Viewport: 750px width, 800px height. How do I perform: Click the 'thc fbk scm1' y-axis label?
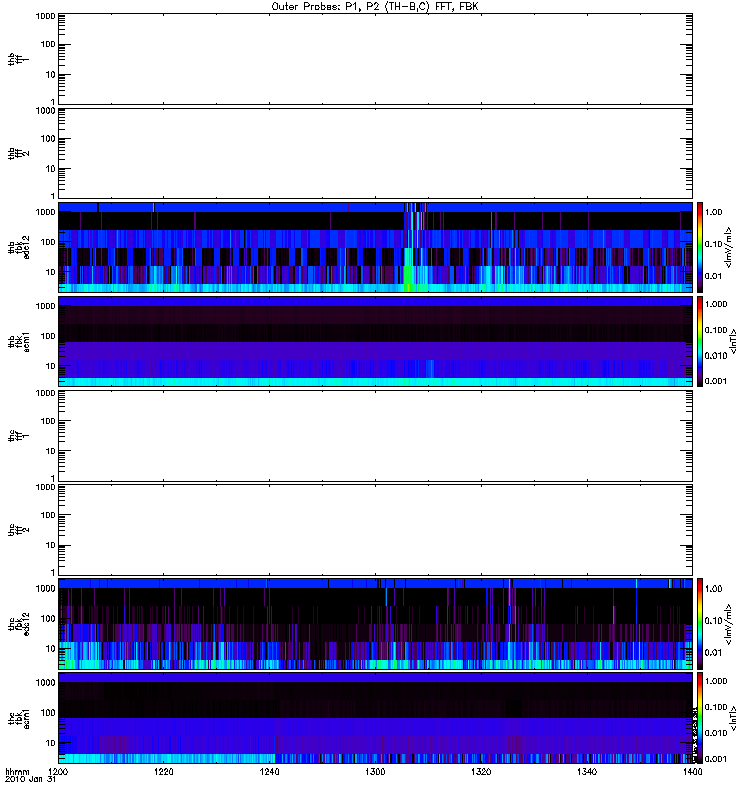[x=19, y=718]
